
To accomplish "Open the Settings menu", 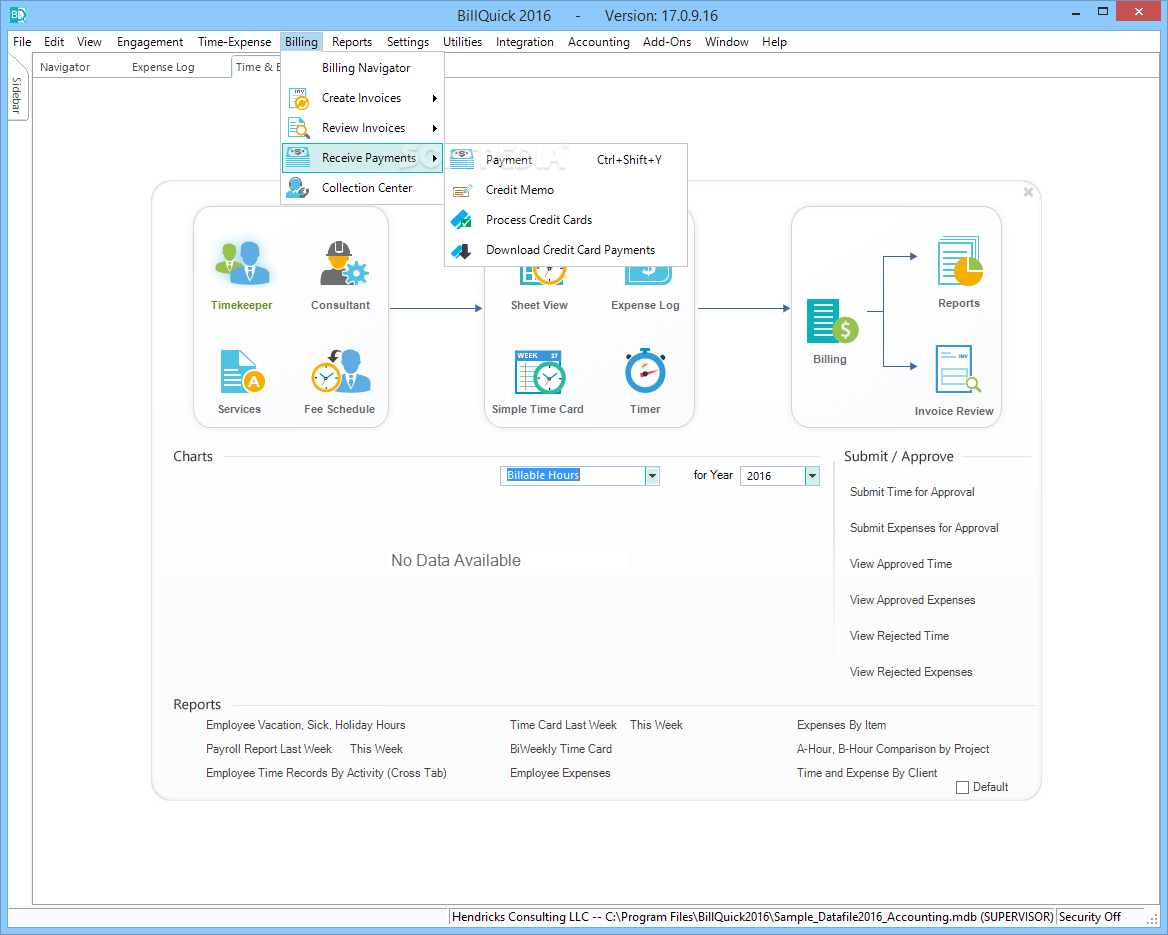I will [x=407, y=42].
